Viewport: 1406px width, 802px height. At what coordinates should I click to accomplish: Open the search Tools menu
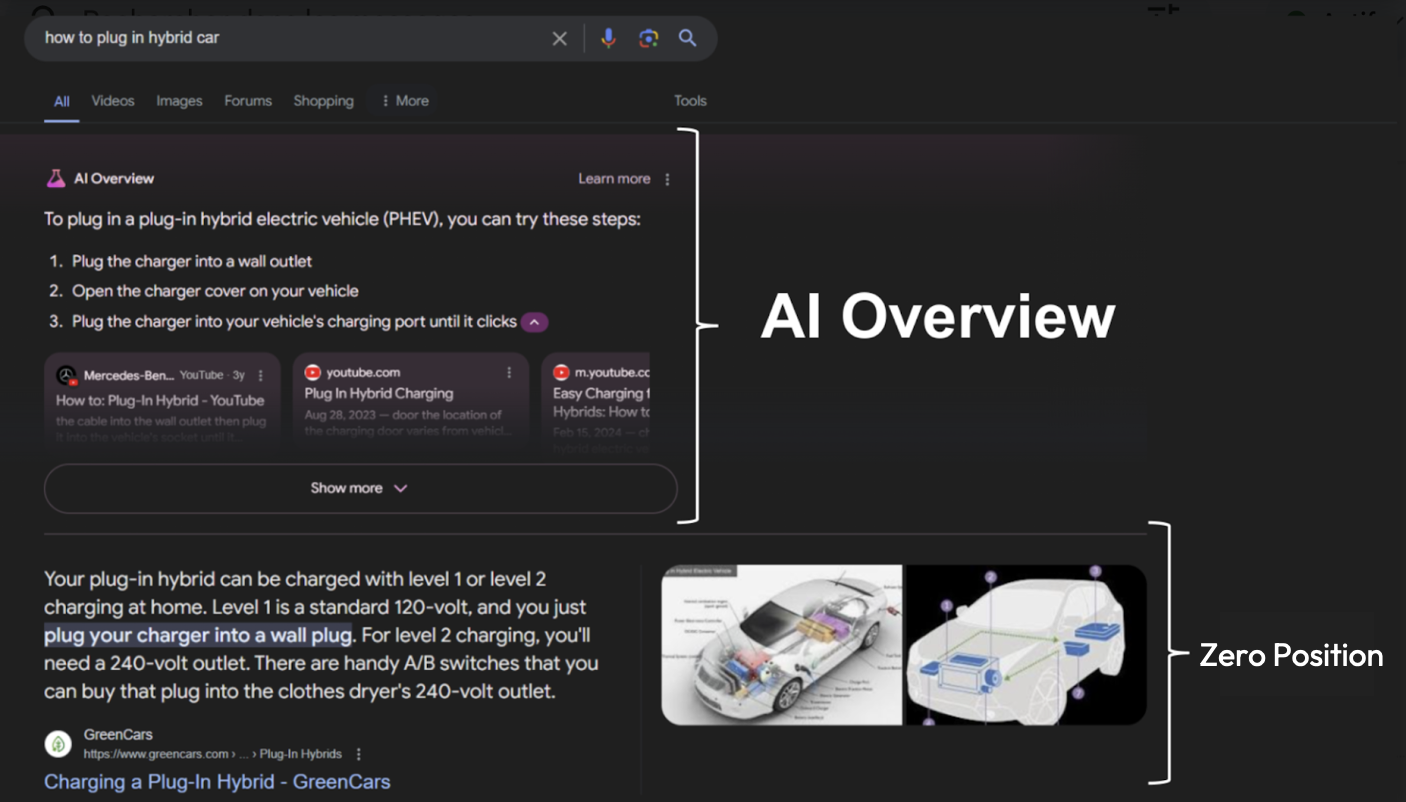click(x=690, y=101)
